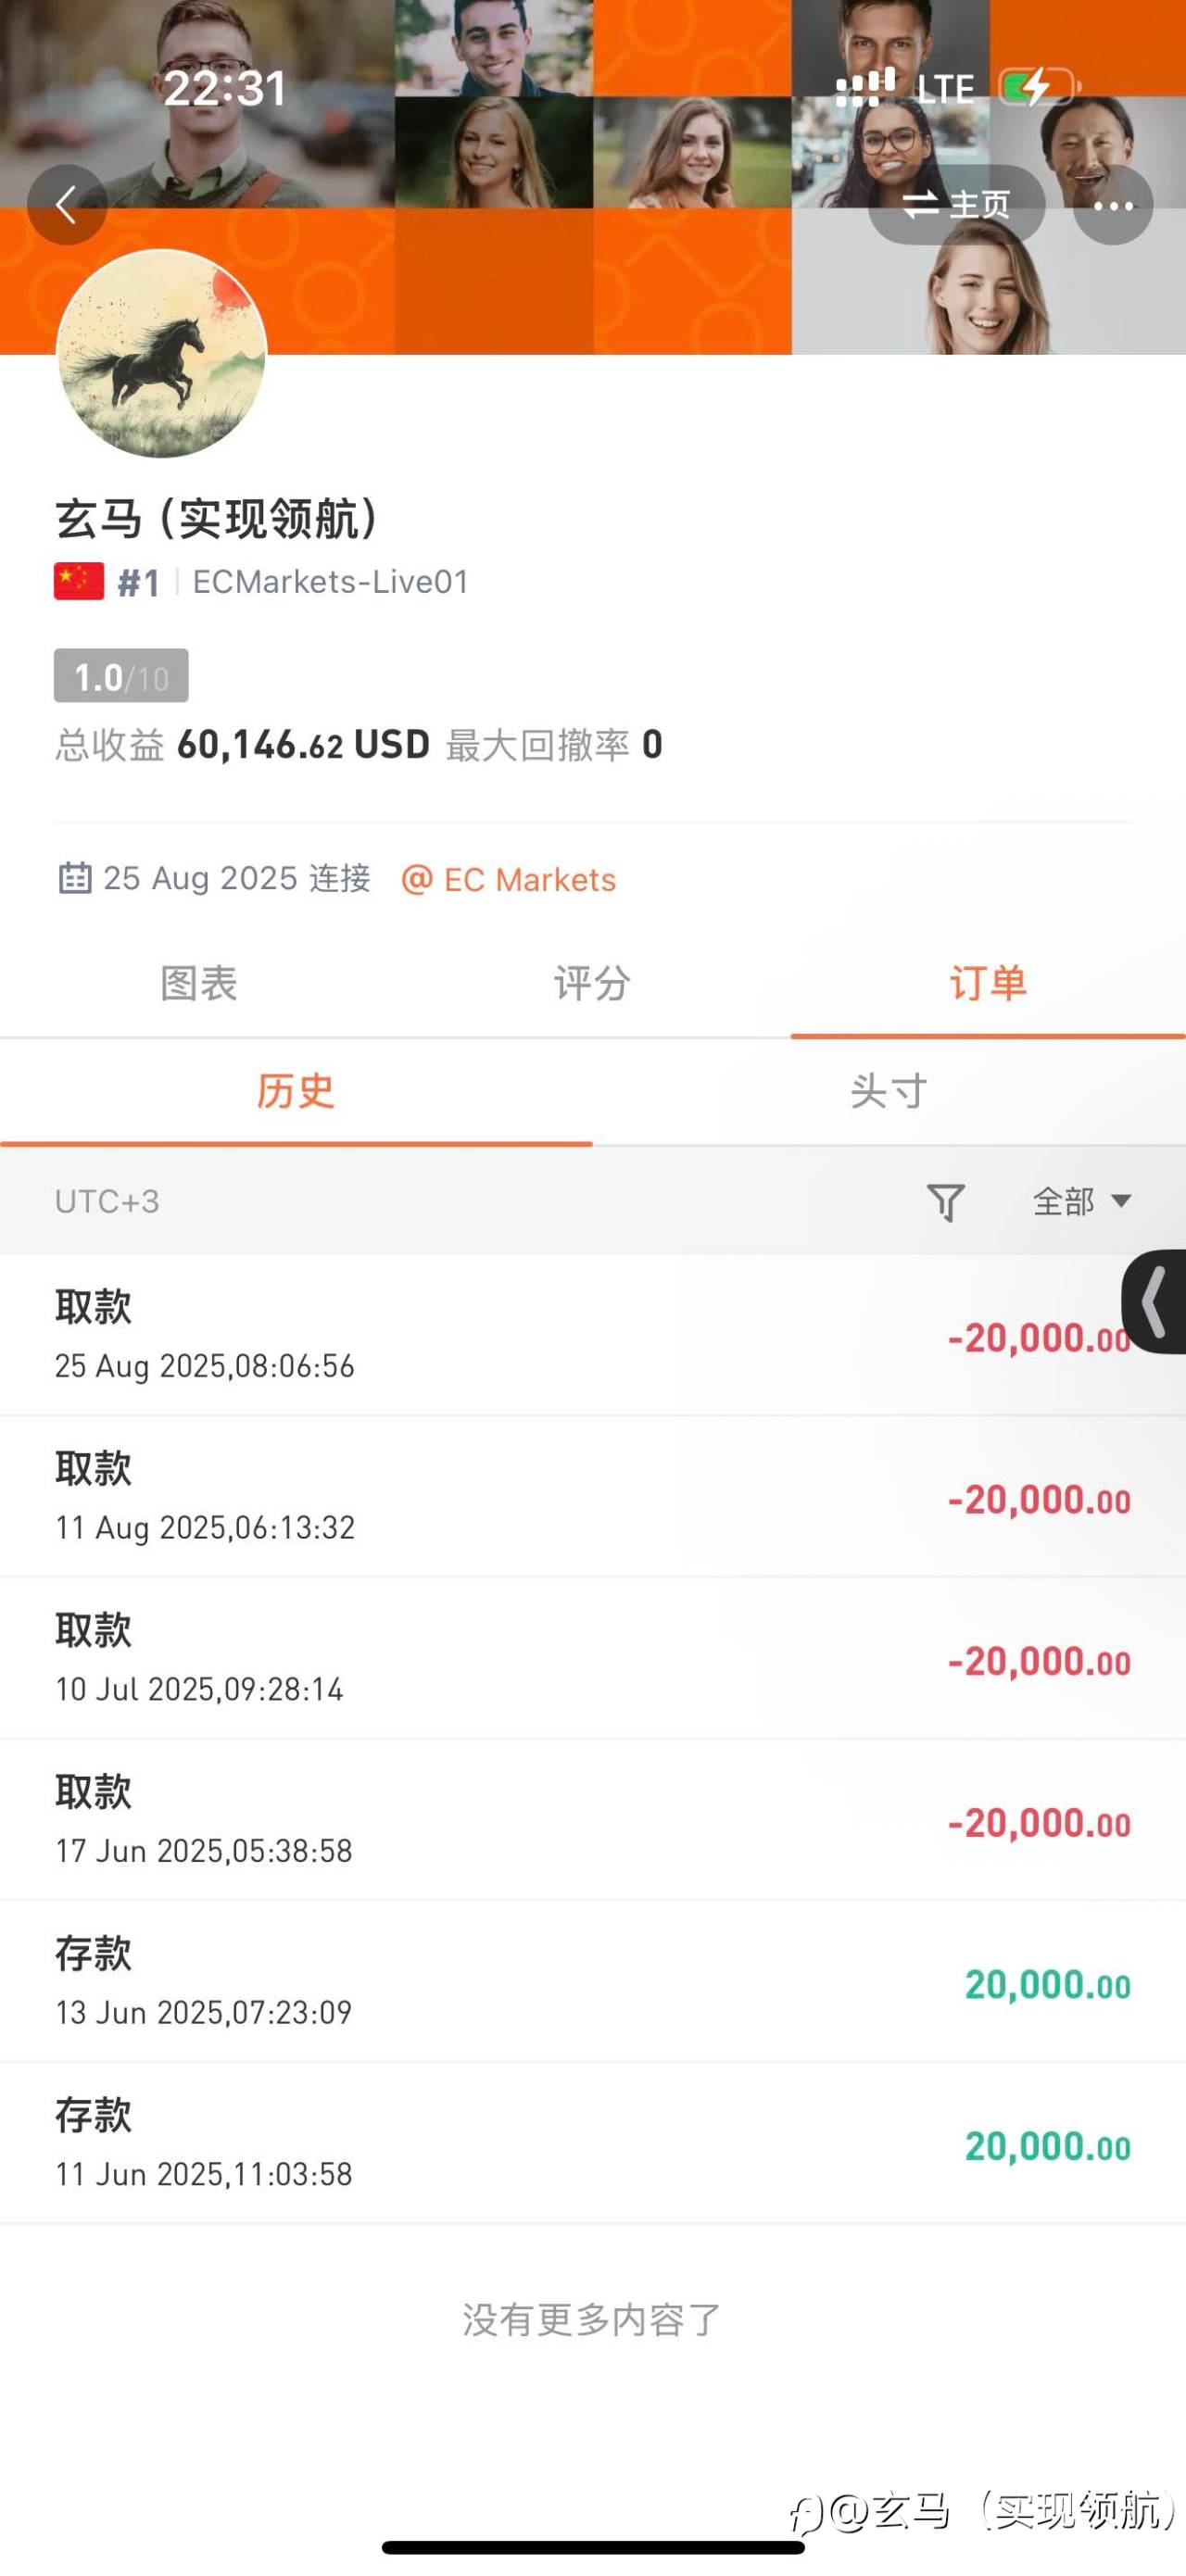The width and height of the screenshot is (1186, 2576).
Task: Open the 13 Jun 2025 deposit entry
Action: click(x=593, y=1981)
